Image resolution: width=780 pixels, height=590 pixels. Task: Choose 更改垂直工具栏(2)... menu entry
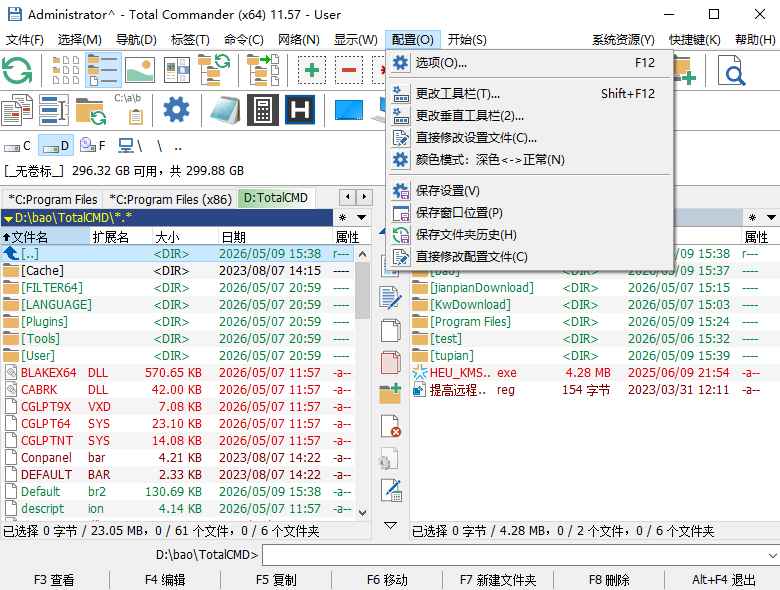(529, 115)
